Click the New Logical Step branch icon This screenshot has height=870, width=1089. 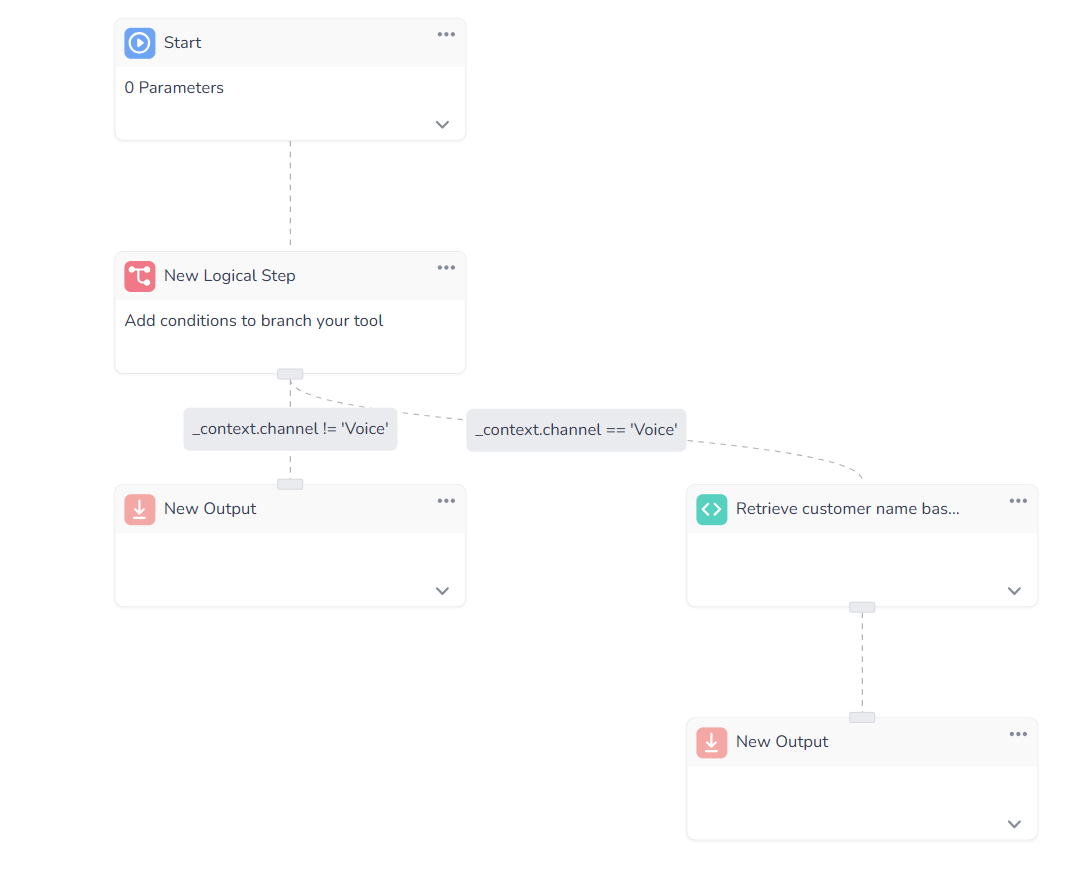point(140,276)
